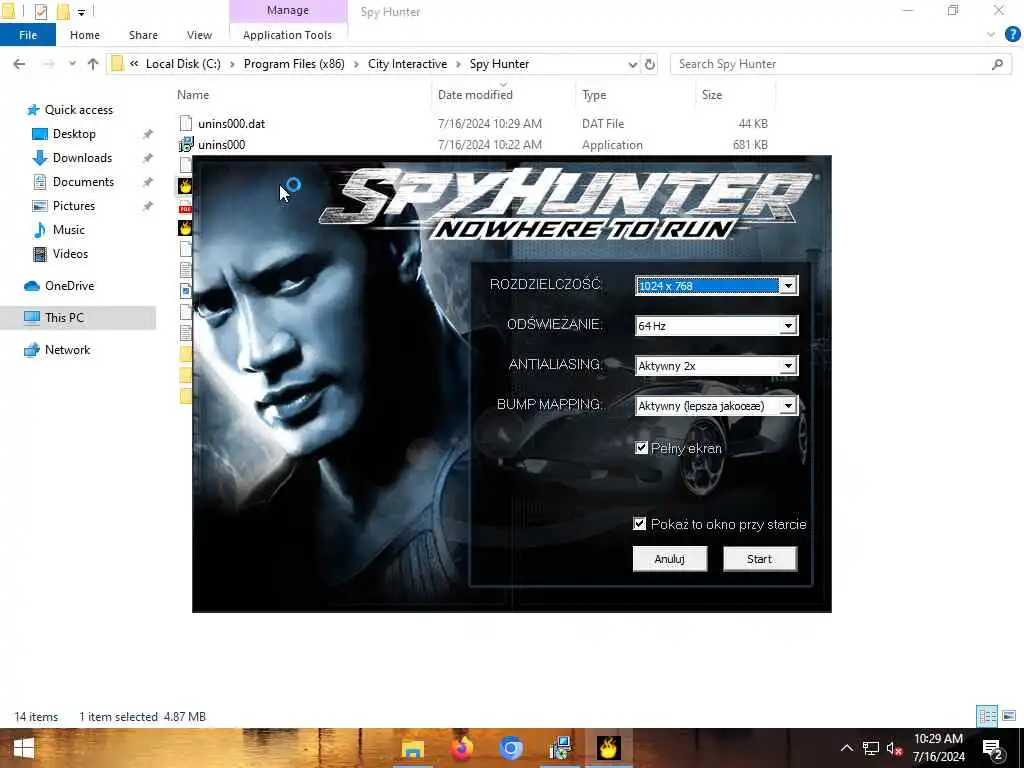Image resolution: width=1024 pixels, height=768 pixels.
Task: Click City Interactive breadcrumb
Action: 408,64
